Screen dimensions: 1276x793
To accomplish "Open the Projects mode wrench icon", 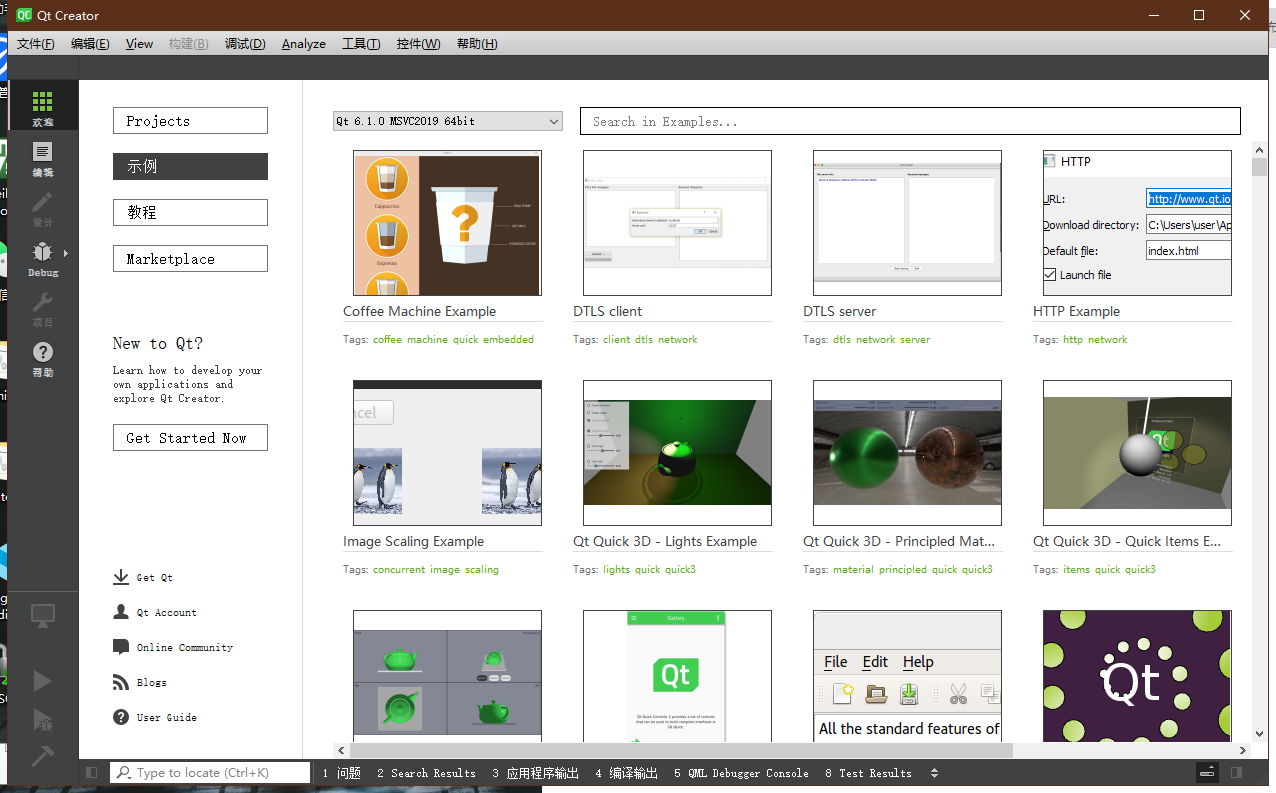I will [42, 302].
